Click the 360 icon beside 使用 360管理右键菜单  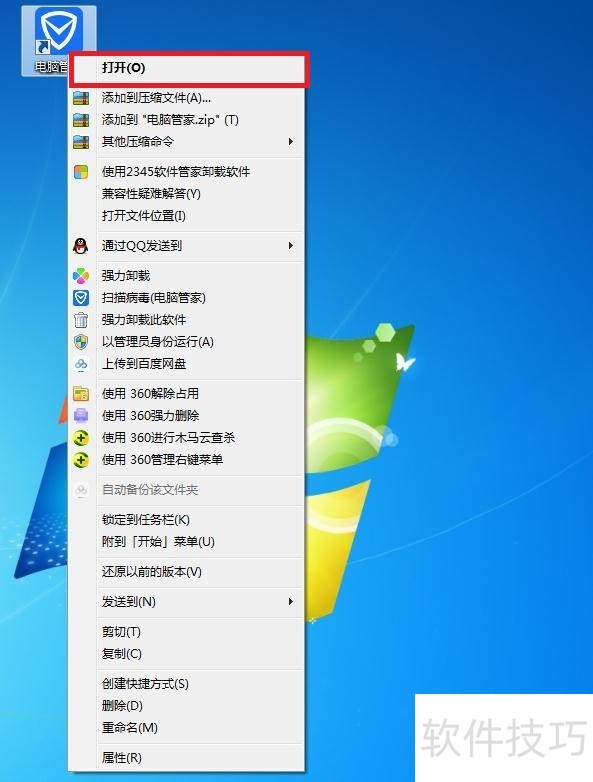81,459
